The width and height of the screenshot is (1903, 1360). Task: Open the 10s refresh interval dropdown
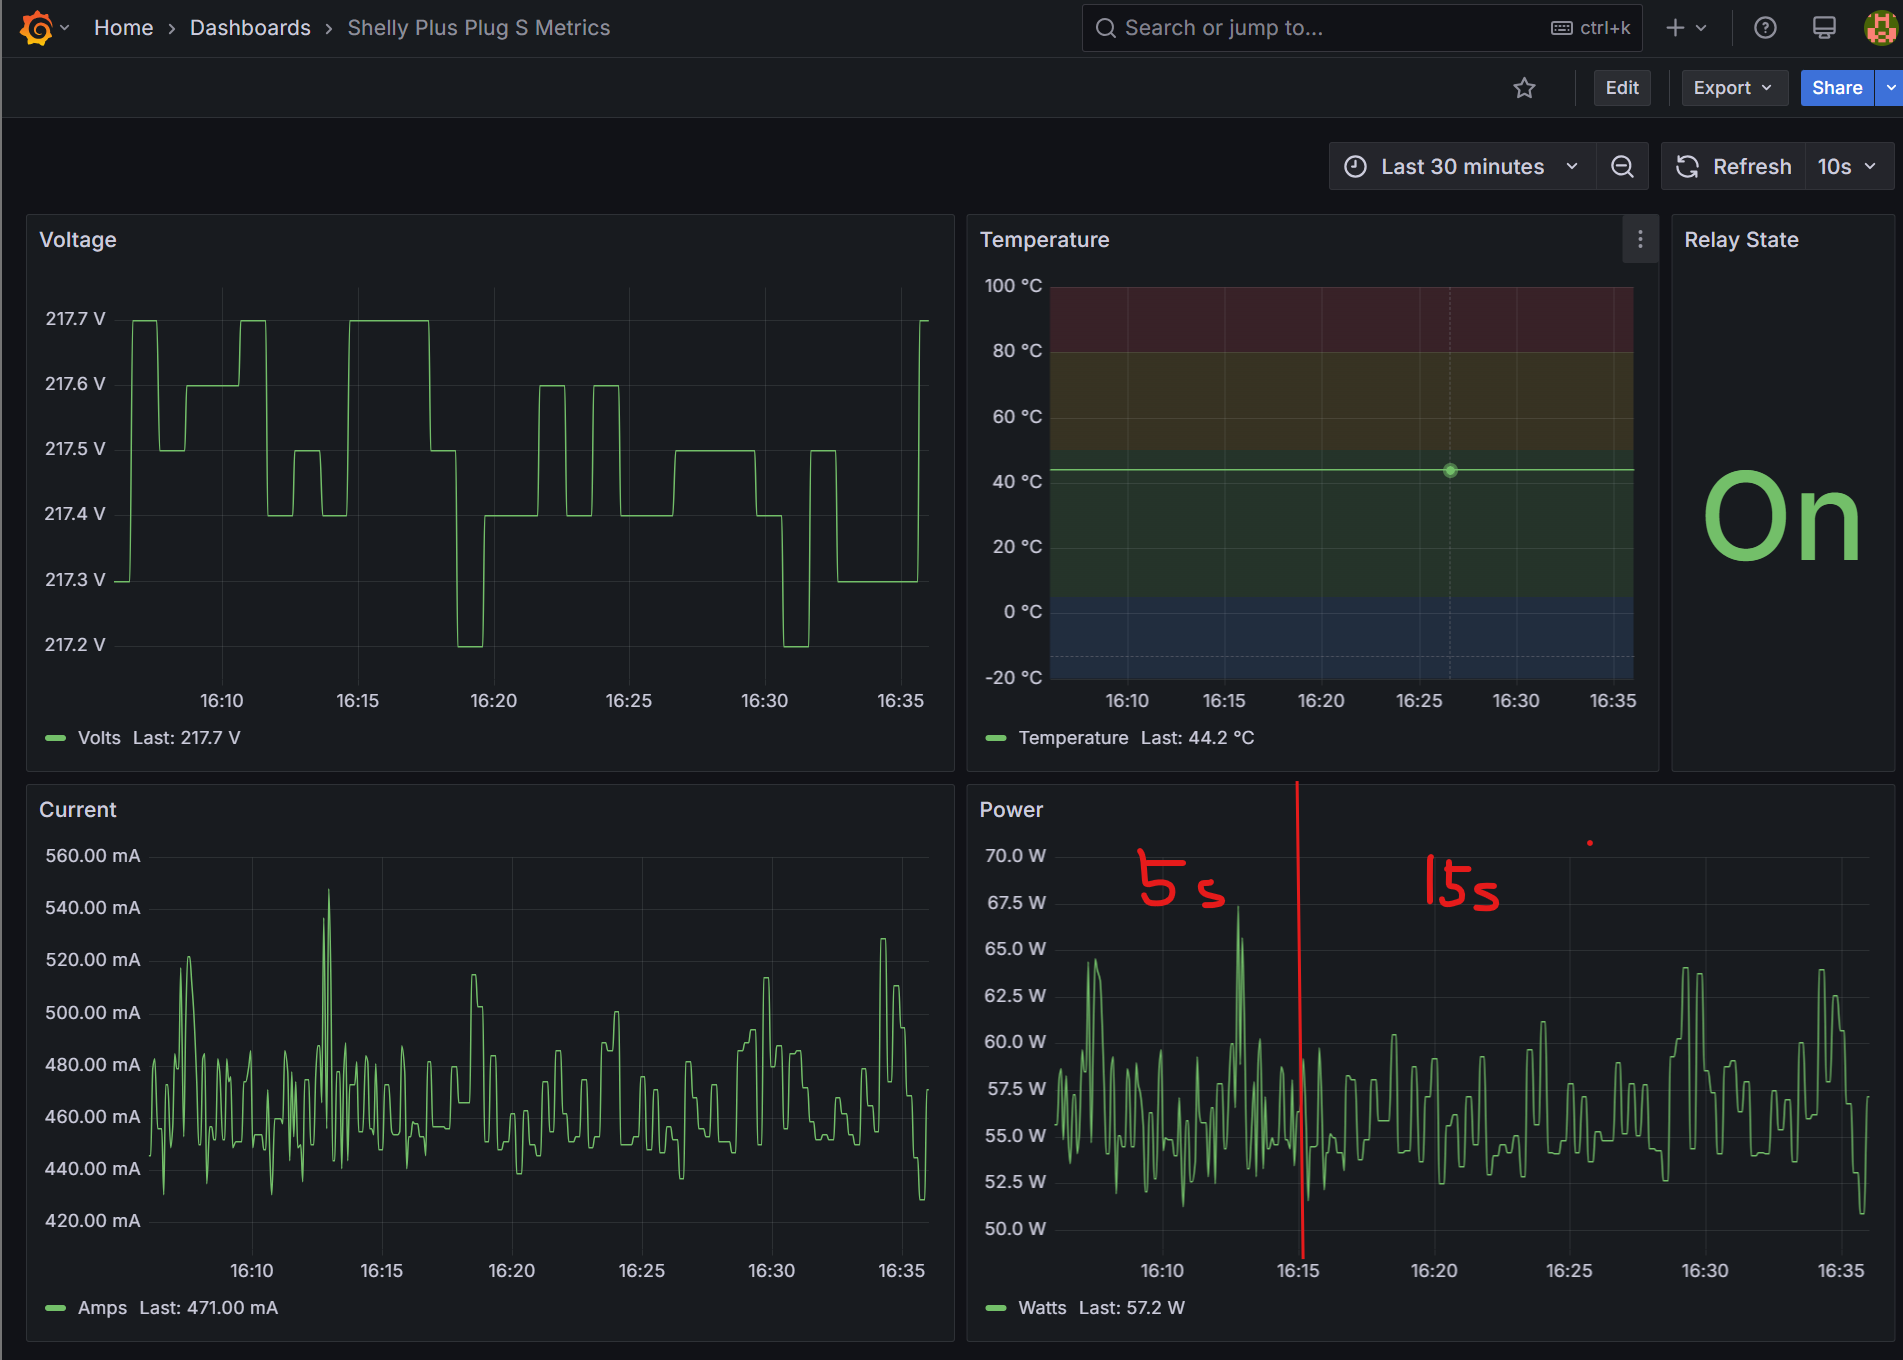pos(1848,167)
